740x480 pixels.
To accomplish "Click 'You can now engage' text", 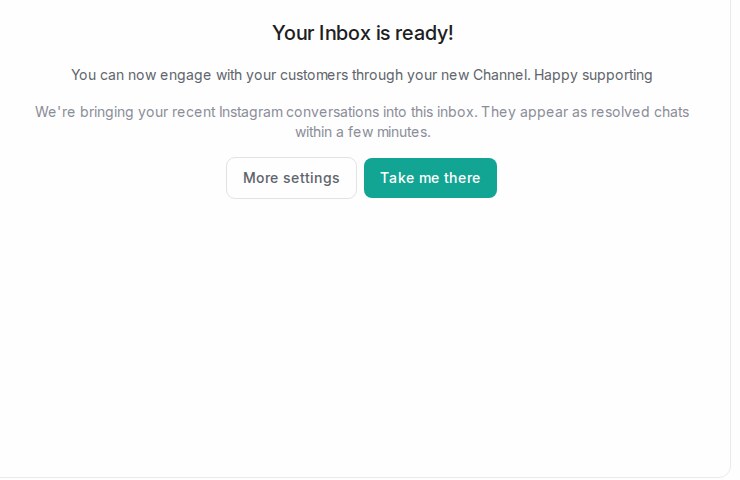I will (141, 75).
